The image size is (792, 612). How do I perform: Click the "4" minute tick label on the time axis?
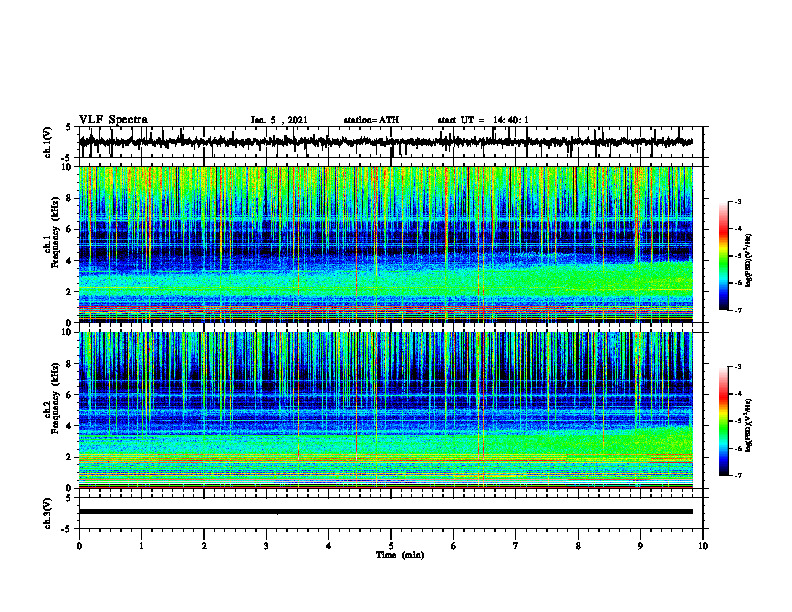[329, 546]
